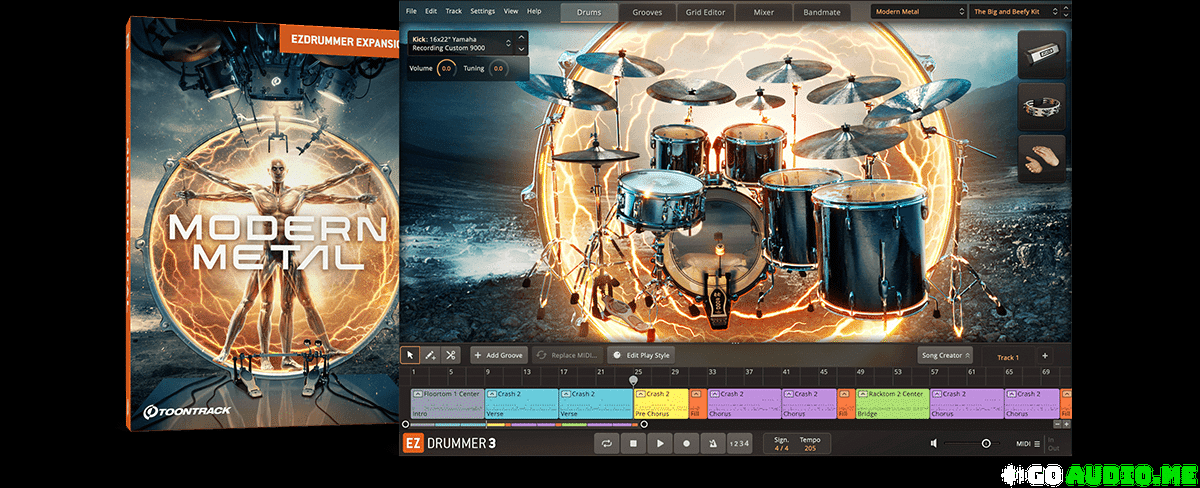Open the Settings menu
Viewport: 1200px width, 488px height.
[482, 11]
